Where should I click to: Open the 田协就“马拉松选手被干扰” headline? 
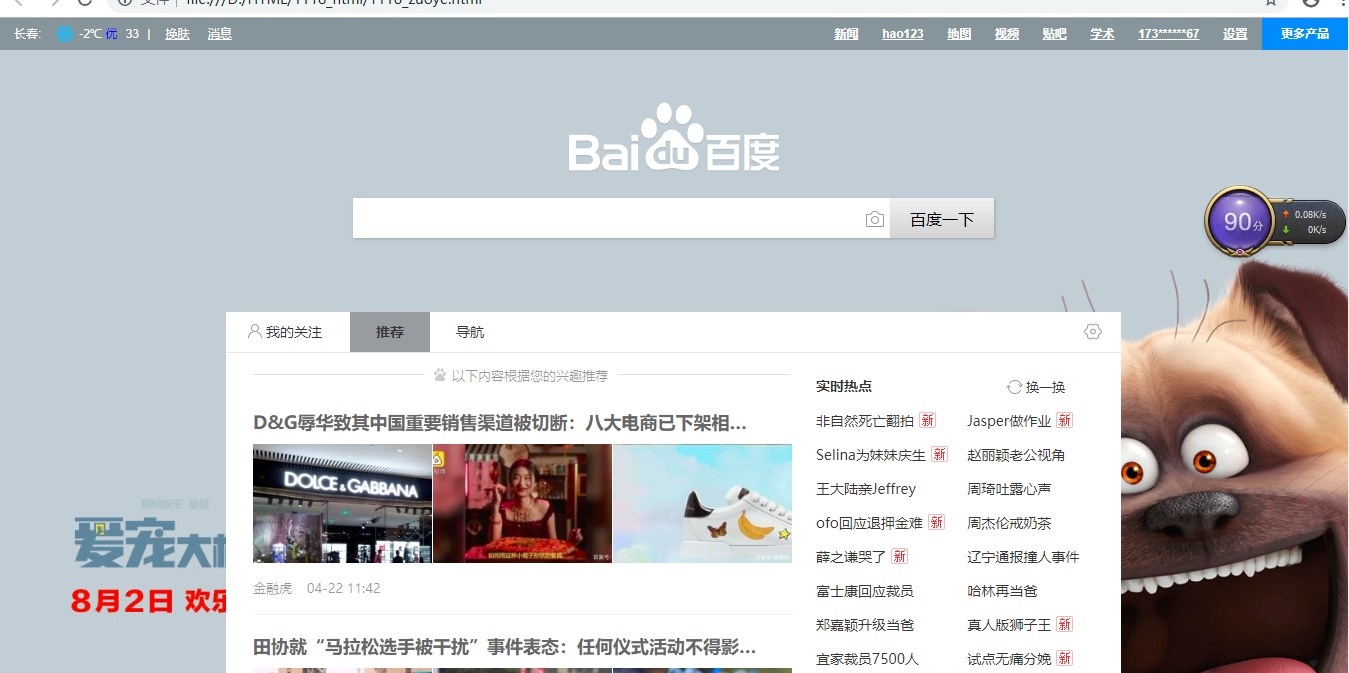505,648
